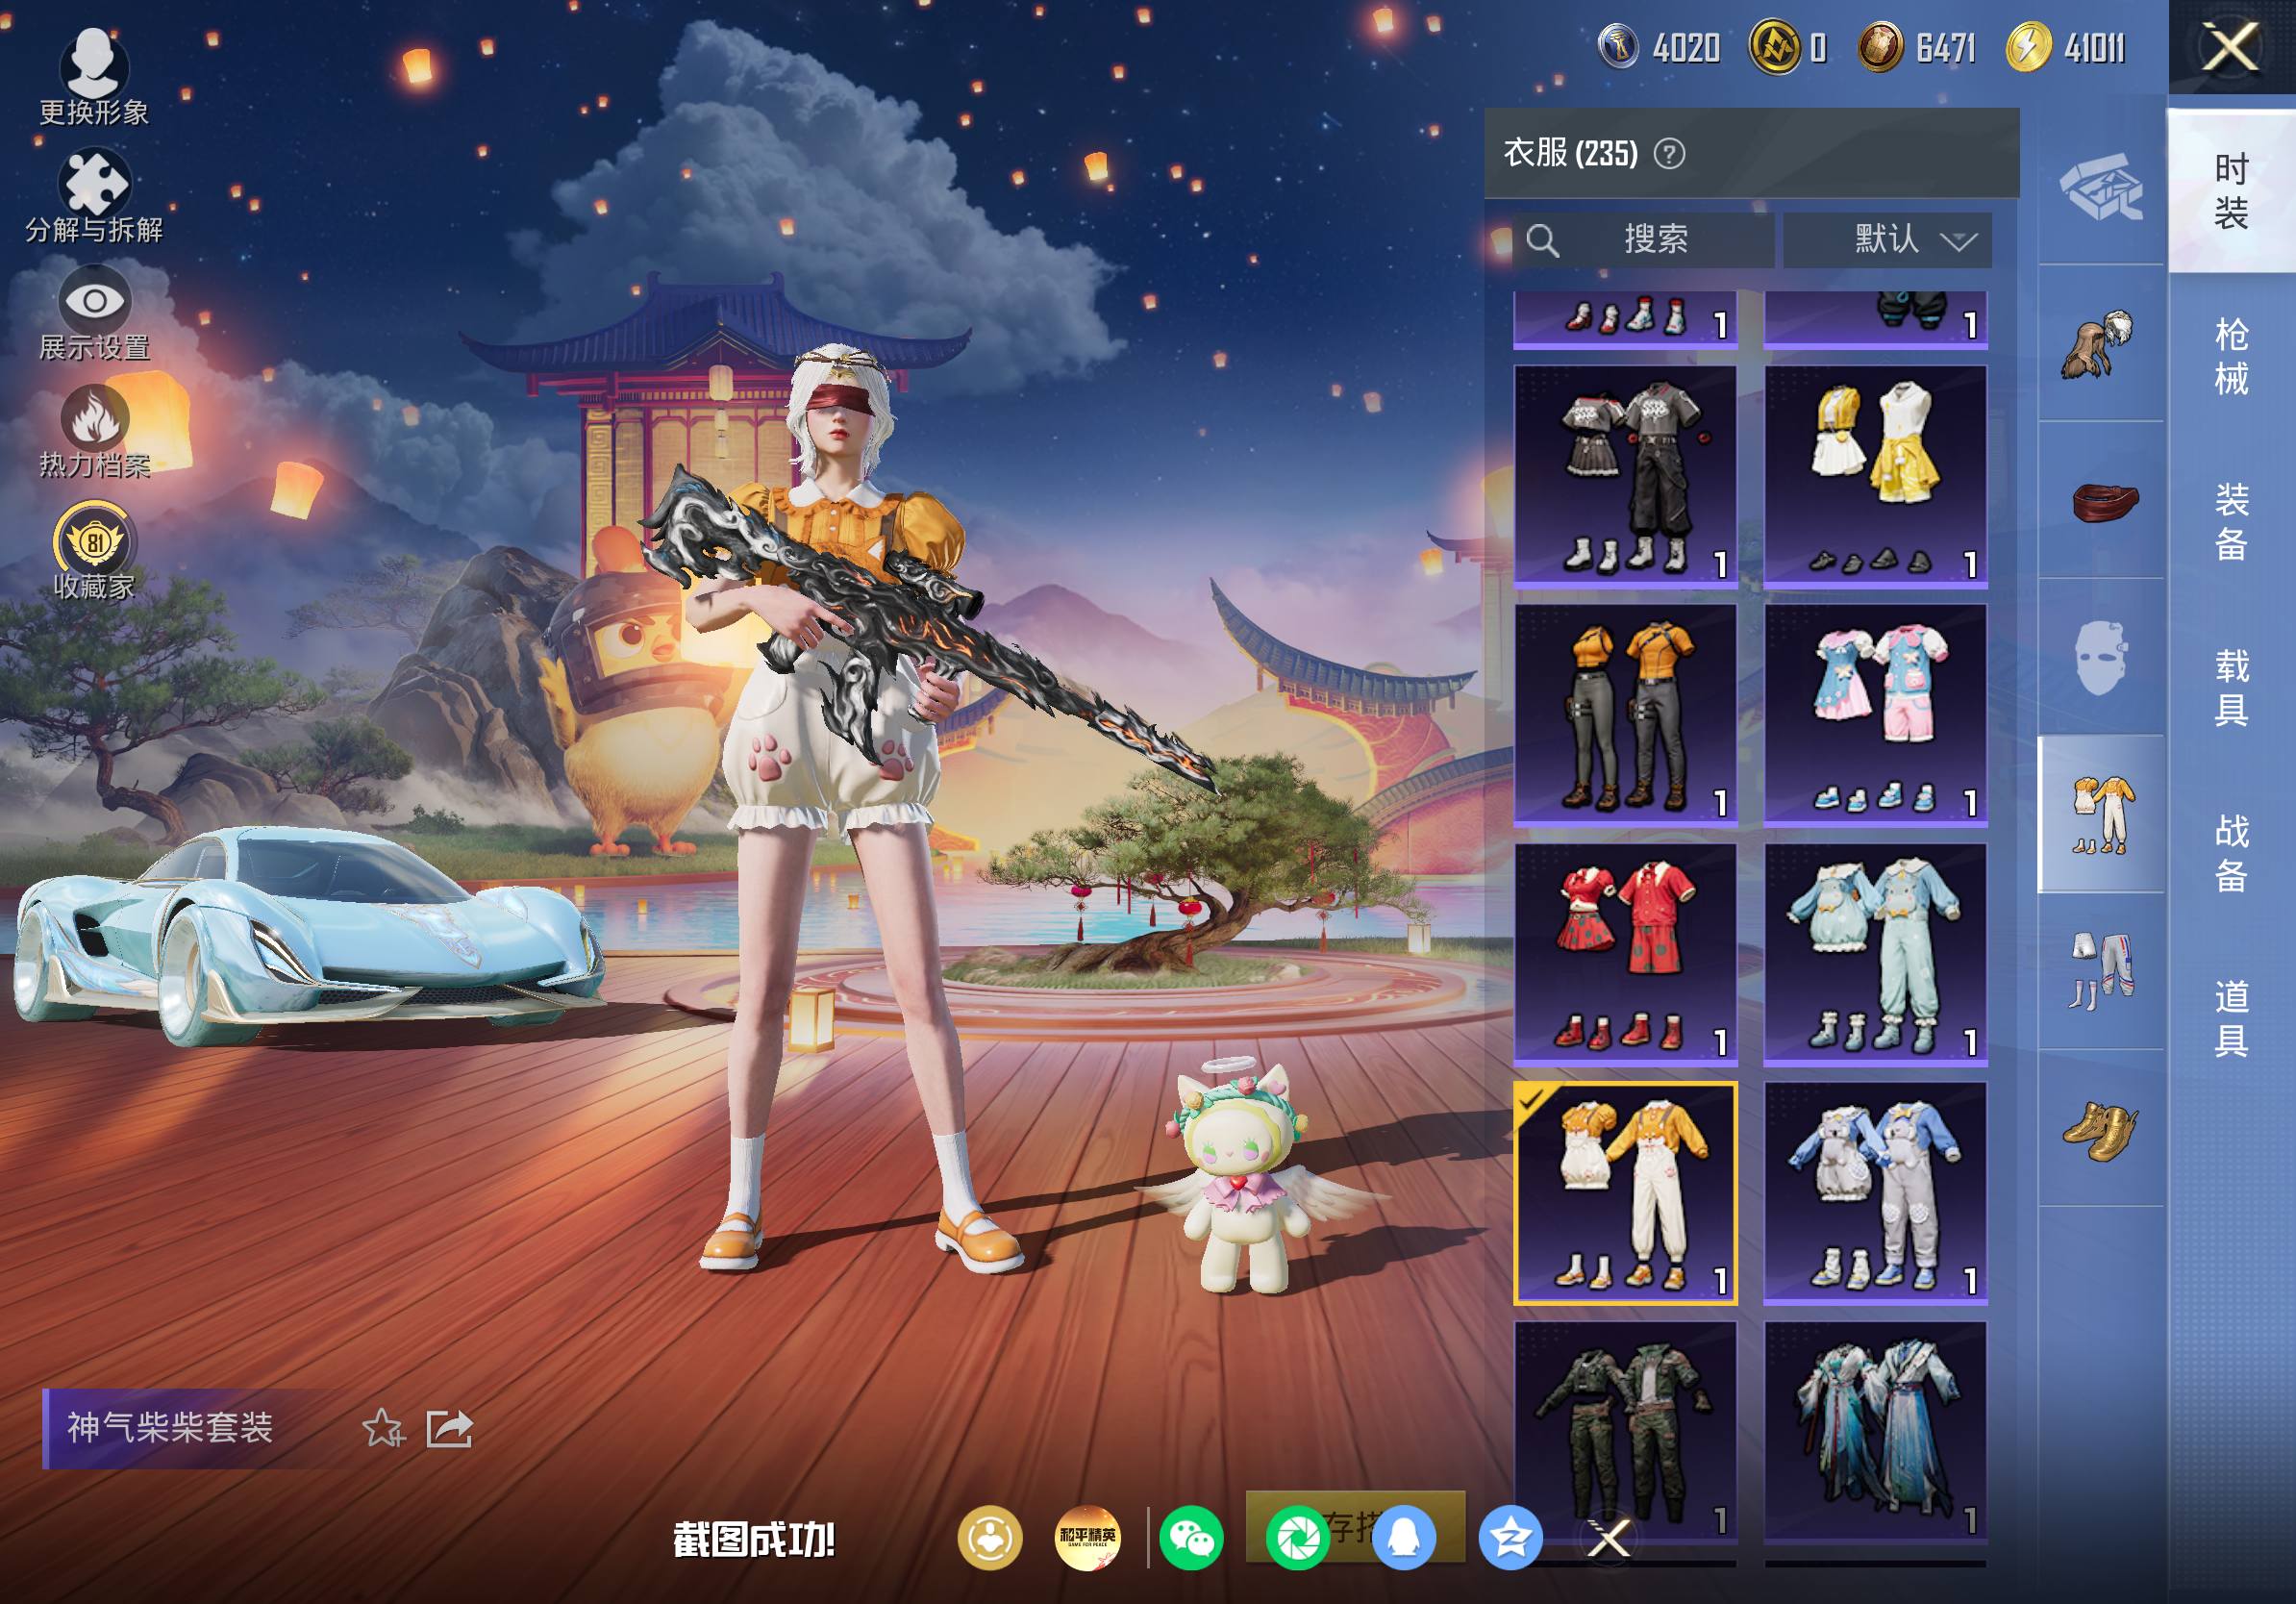Dismiss the screenshot share bar X
This screenshot has width=2296, height=1604.
tap(1609, 1538)
